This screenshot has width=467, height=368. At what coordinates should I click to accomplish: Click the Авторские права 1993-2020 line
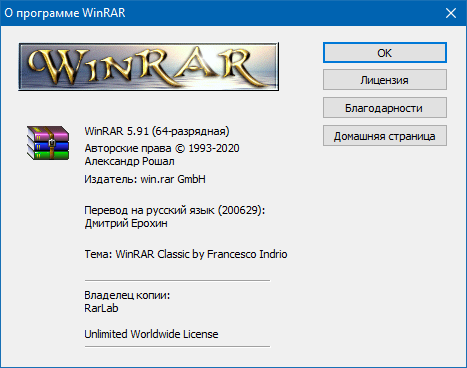click(x=162, y=148)
